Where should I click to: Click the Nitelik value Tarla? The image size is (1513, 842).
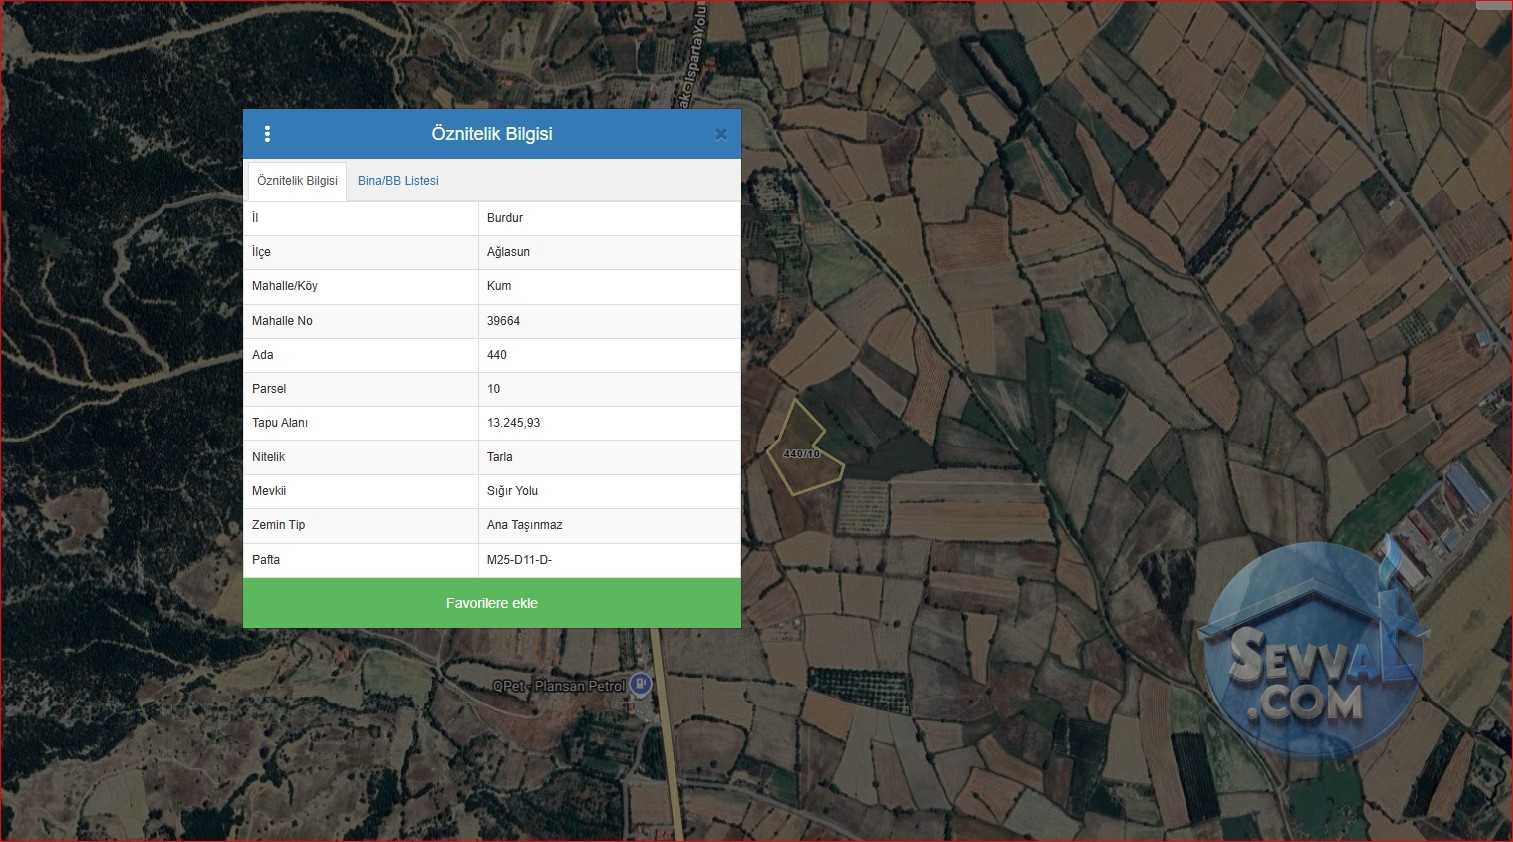(500, 457)
